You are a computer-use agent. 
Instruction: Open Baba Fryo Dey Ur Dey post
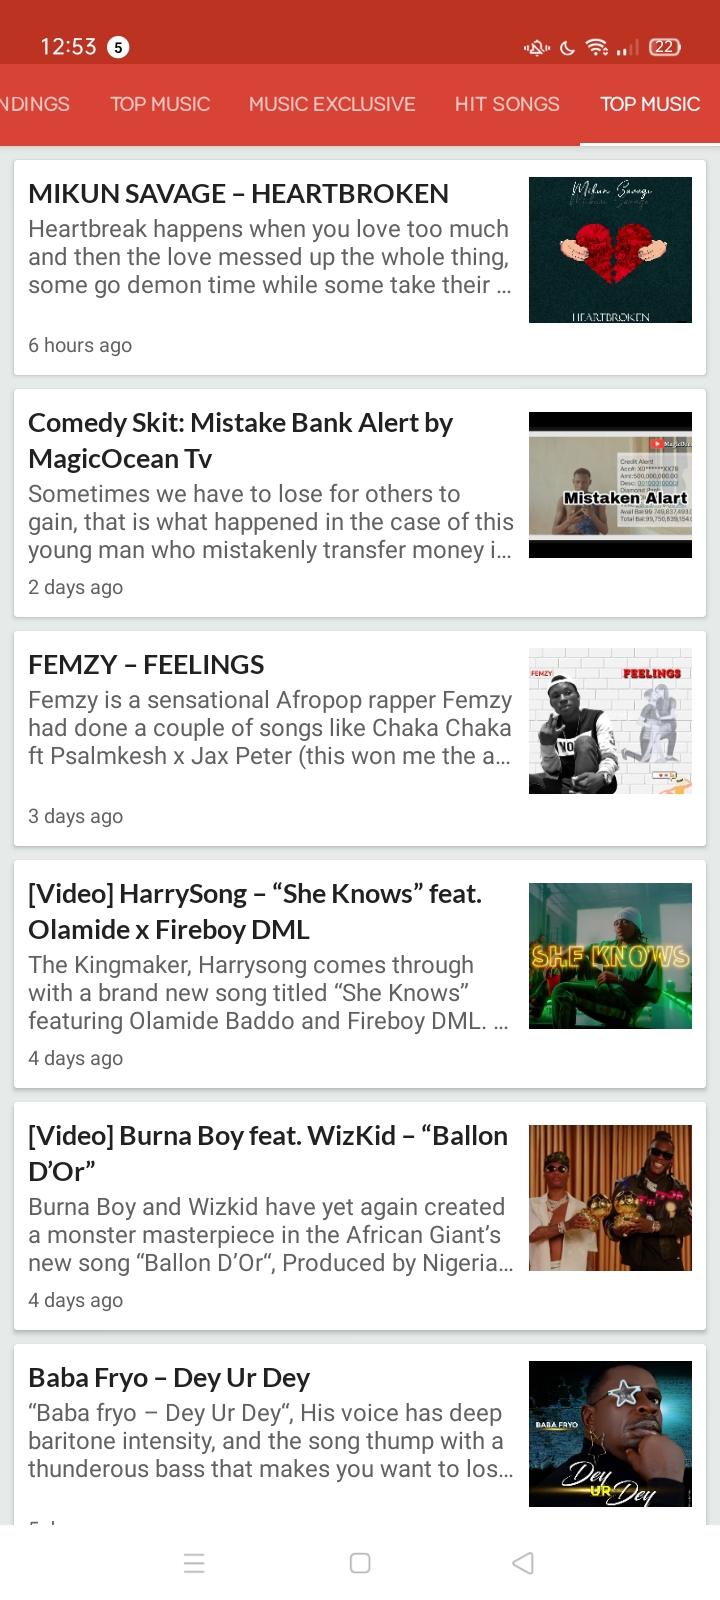click(x=169, y=1377)
